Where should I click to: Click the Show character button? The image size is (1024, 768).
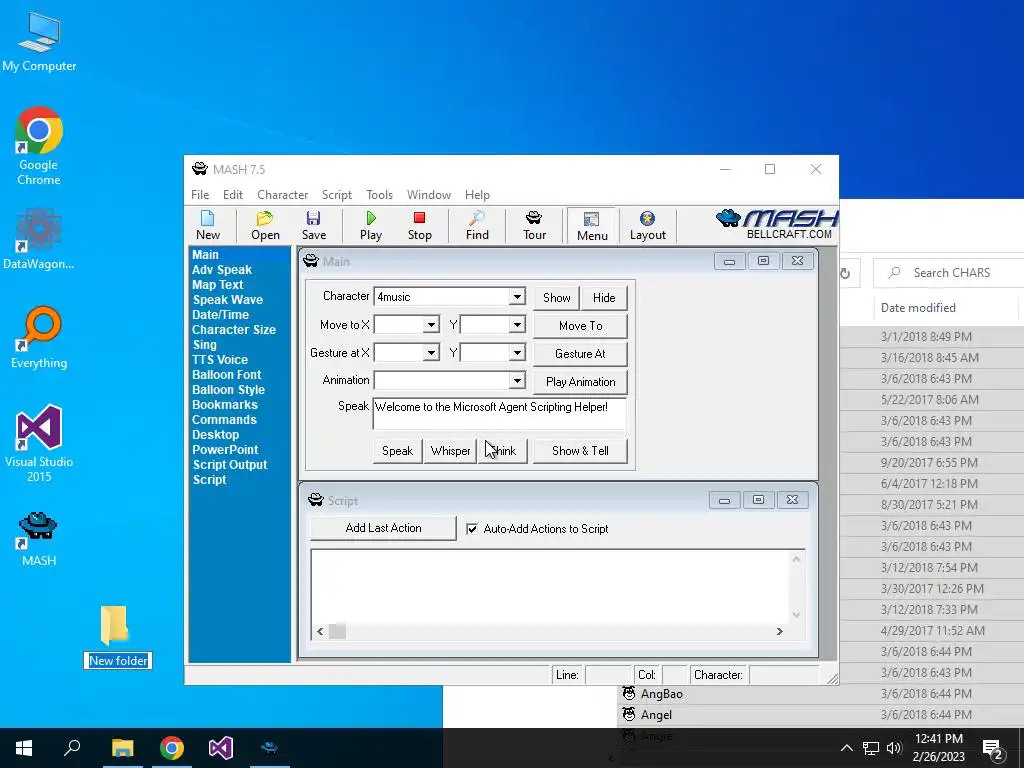(x=556, y=298)
